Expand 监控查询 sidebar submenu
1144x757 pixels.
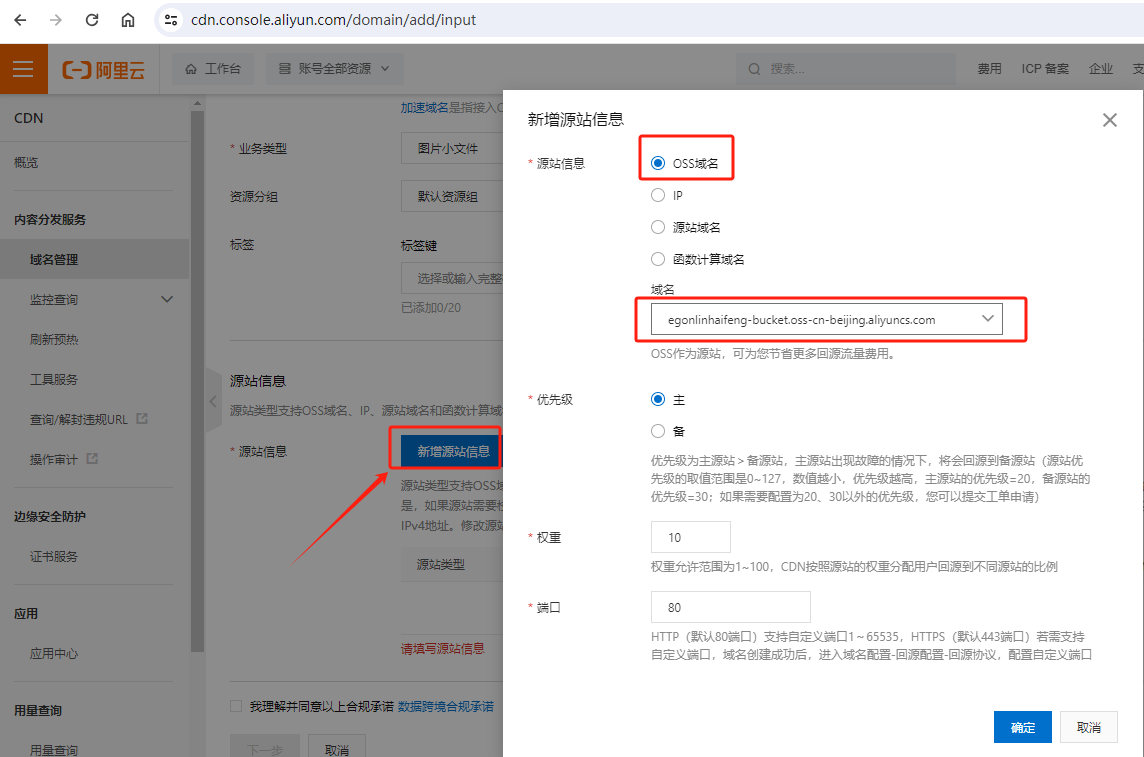[x=167, y=299]
